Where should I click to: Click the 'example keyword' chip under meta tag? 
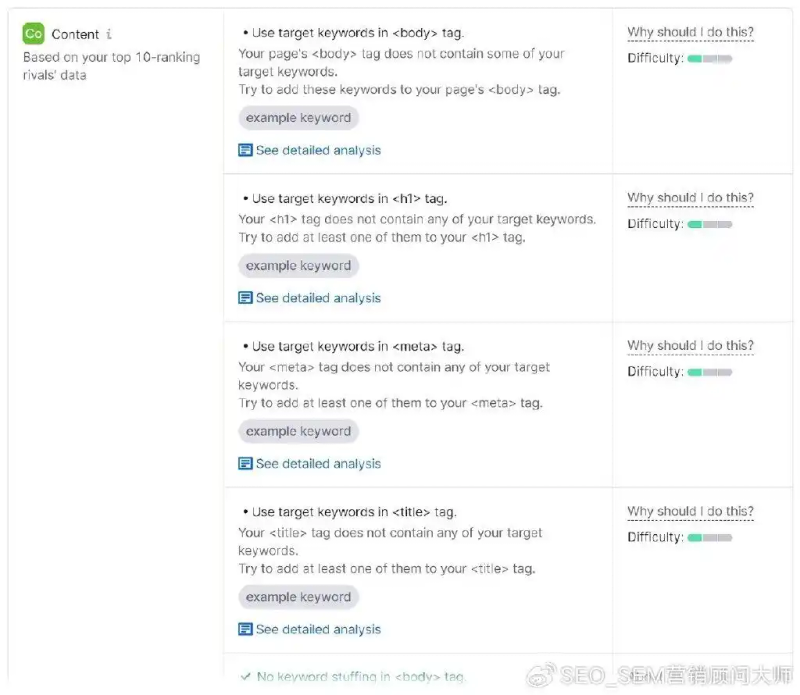(298, 432)
